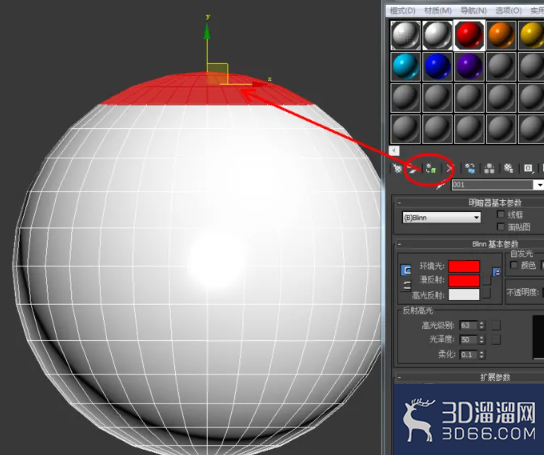The image size is (544, 455).
Task: Select the purple material sample slot
Action: tap(469, 66)
